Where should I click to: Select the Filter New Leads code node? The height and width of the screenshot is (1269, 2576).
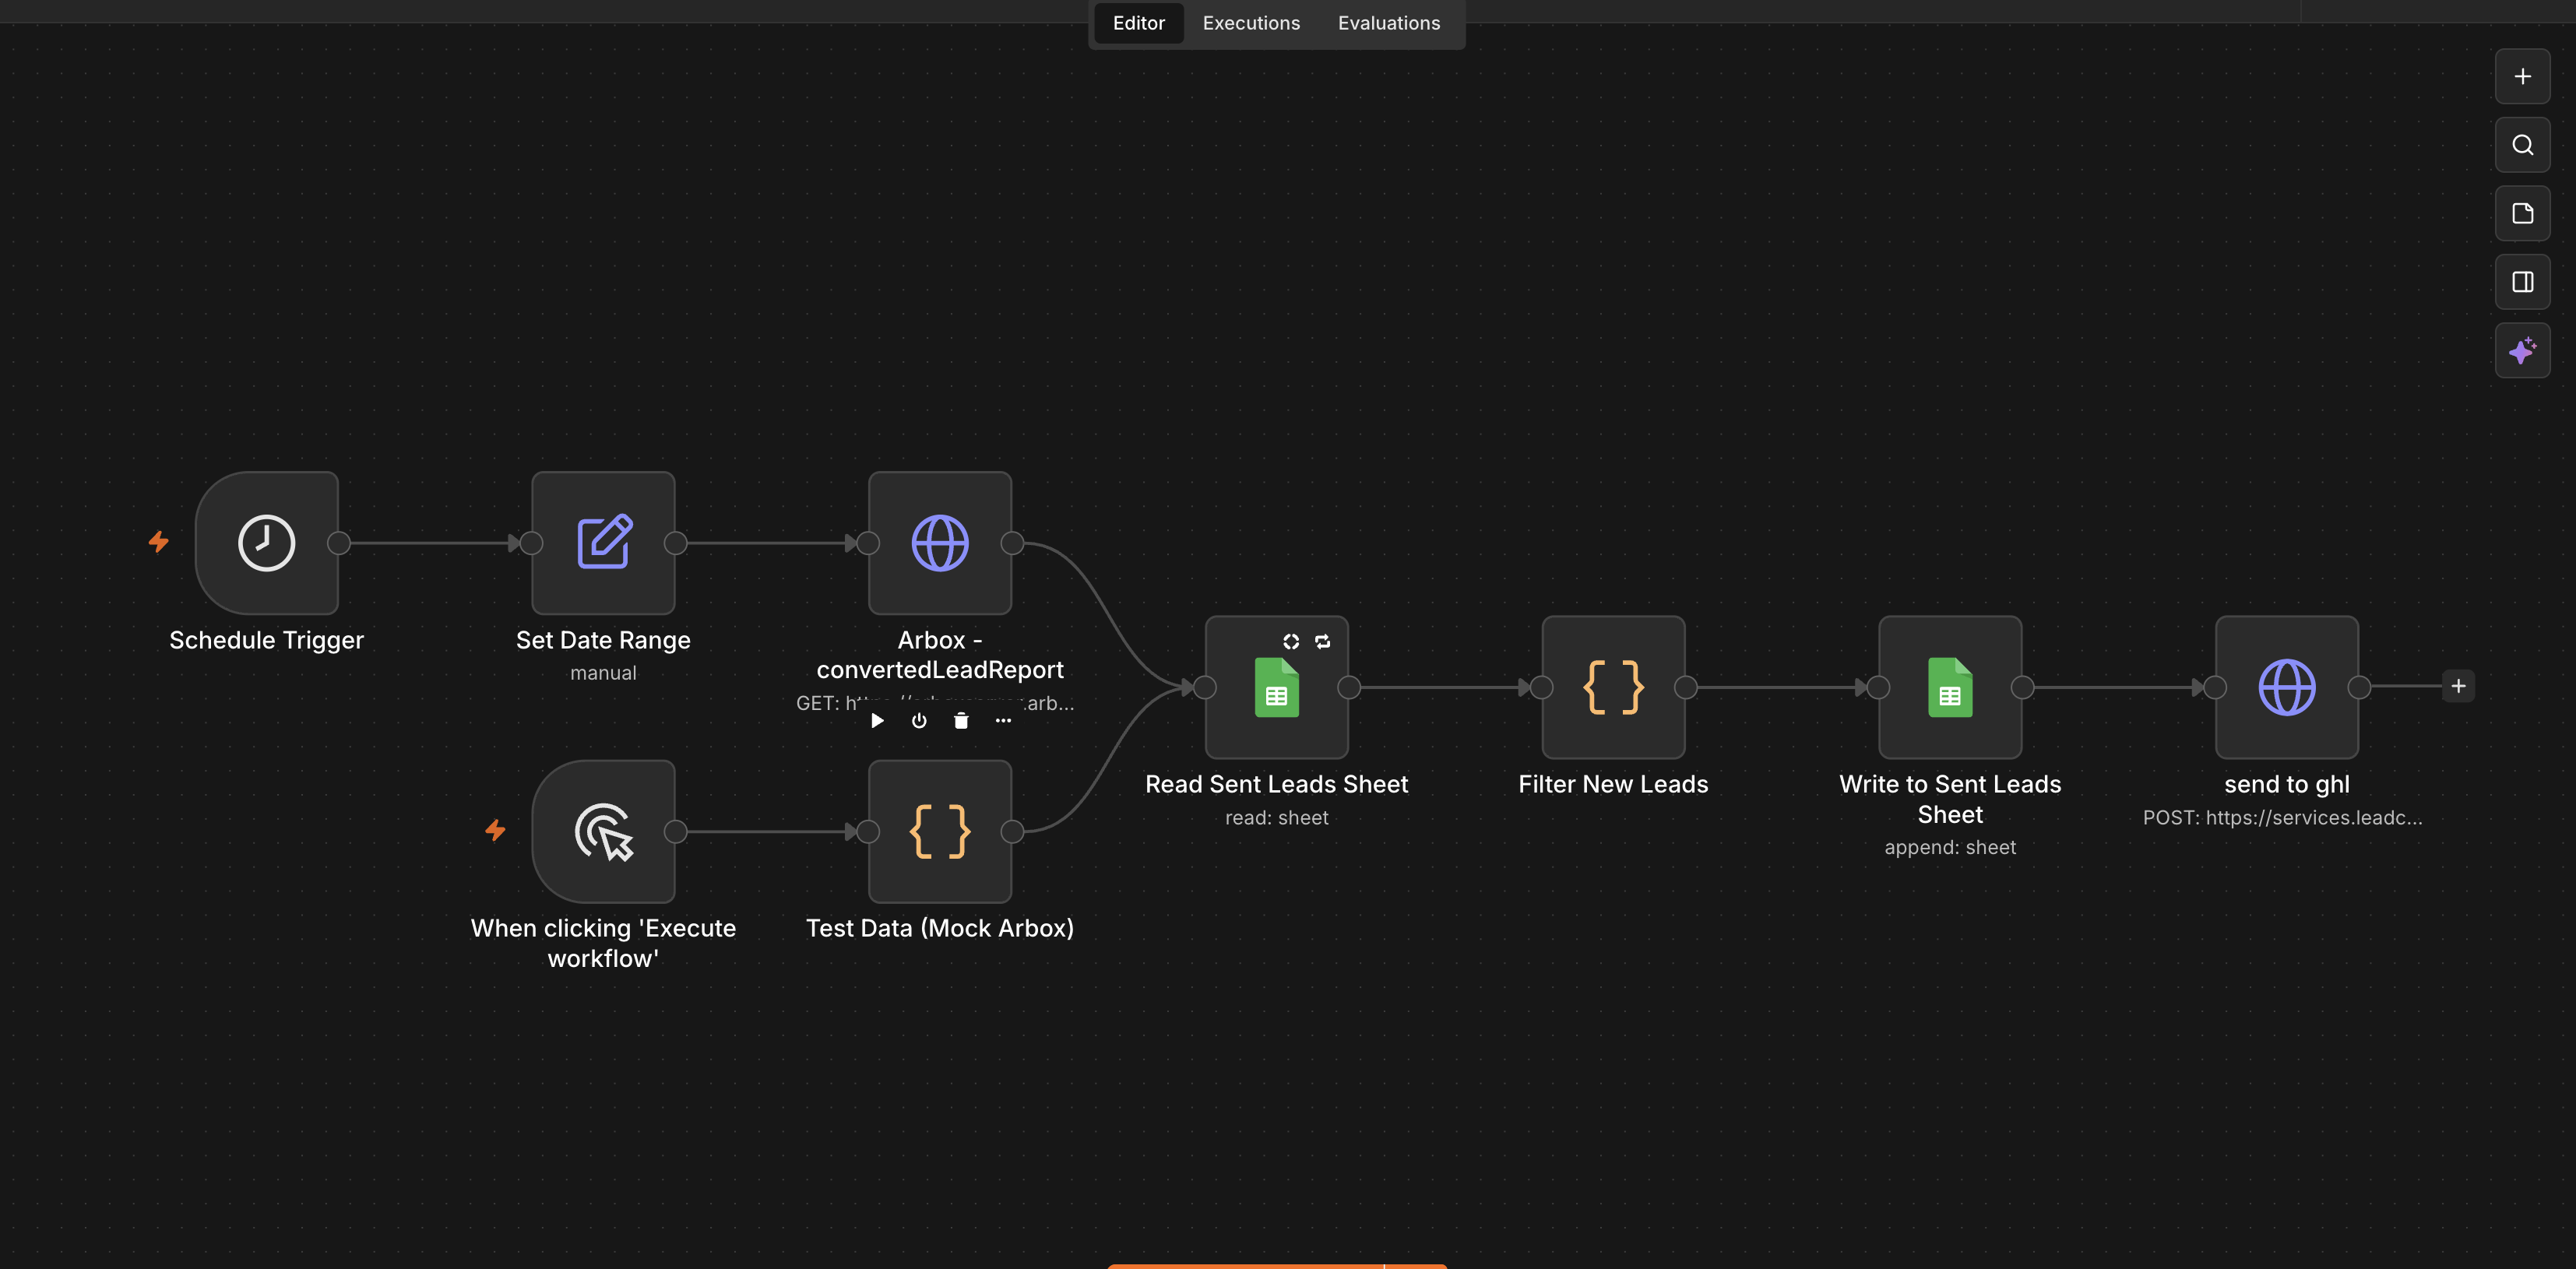click(1613, 687)
